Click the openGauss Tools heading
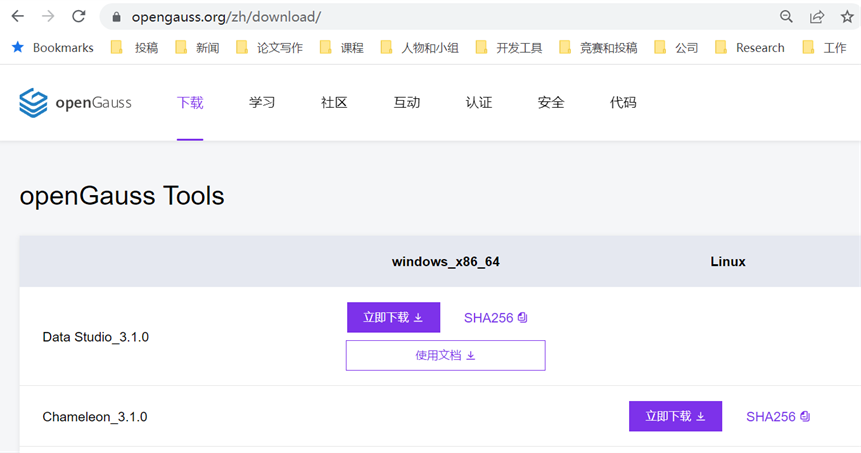This screenshot has height=453, width=861. click(x=122, y=196)
